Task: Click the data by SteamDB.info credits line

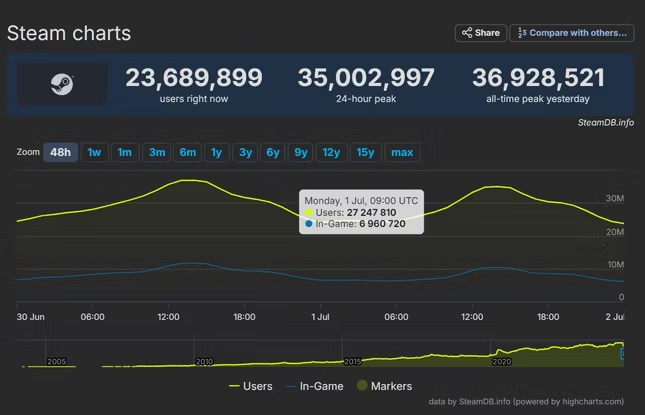Action: 526,401
